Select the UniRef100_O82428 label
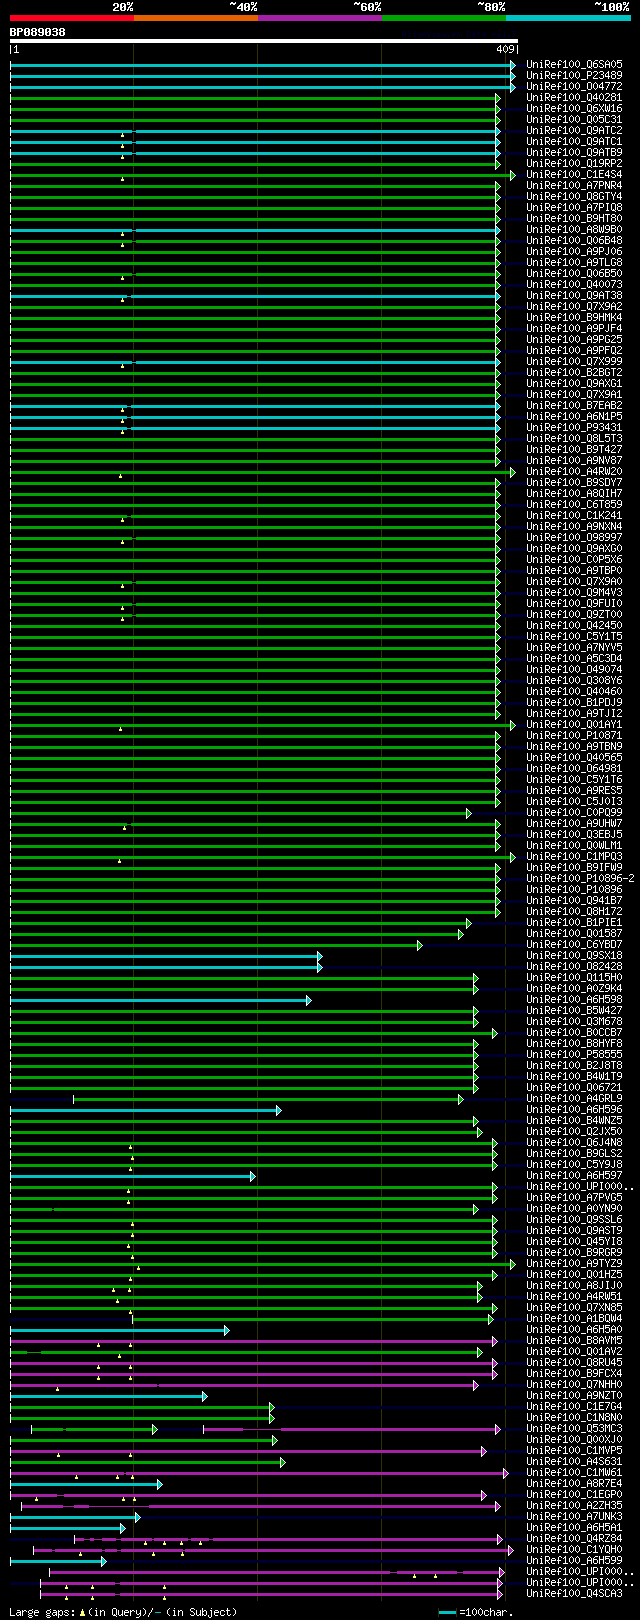This screenshot has width=640, height=1620. [x=574, y=967]
